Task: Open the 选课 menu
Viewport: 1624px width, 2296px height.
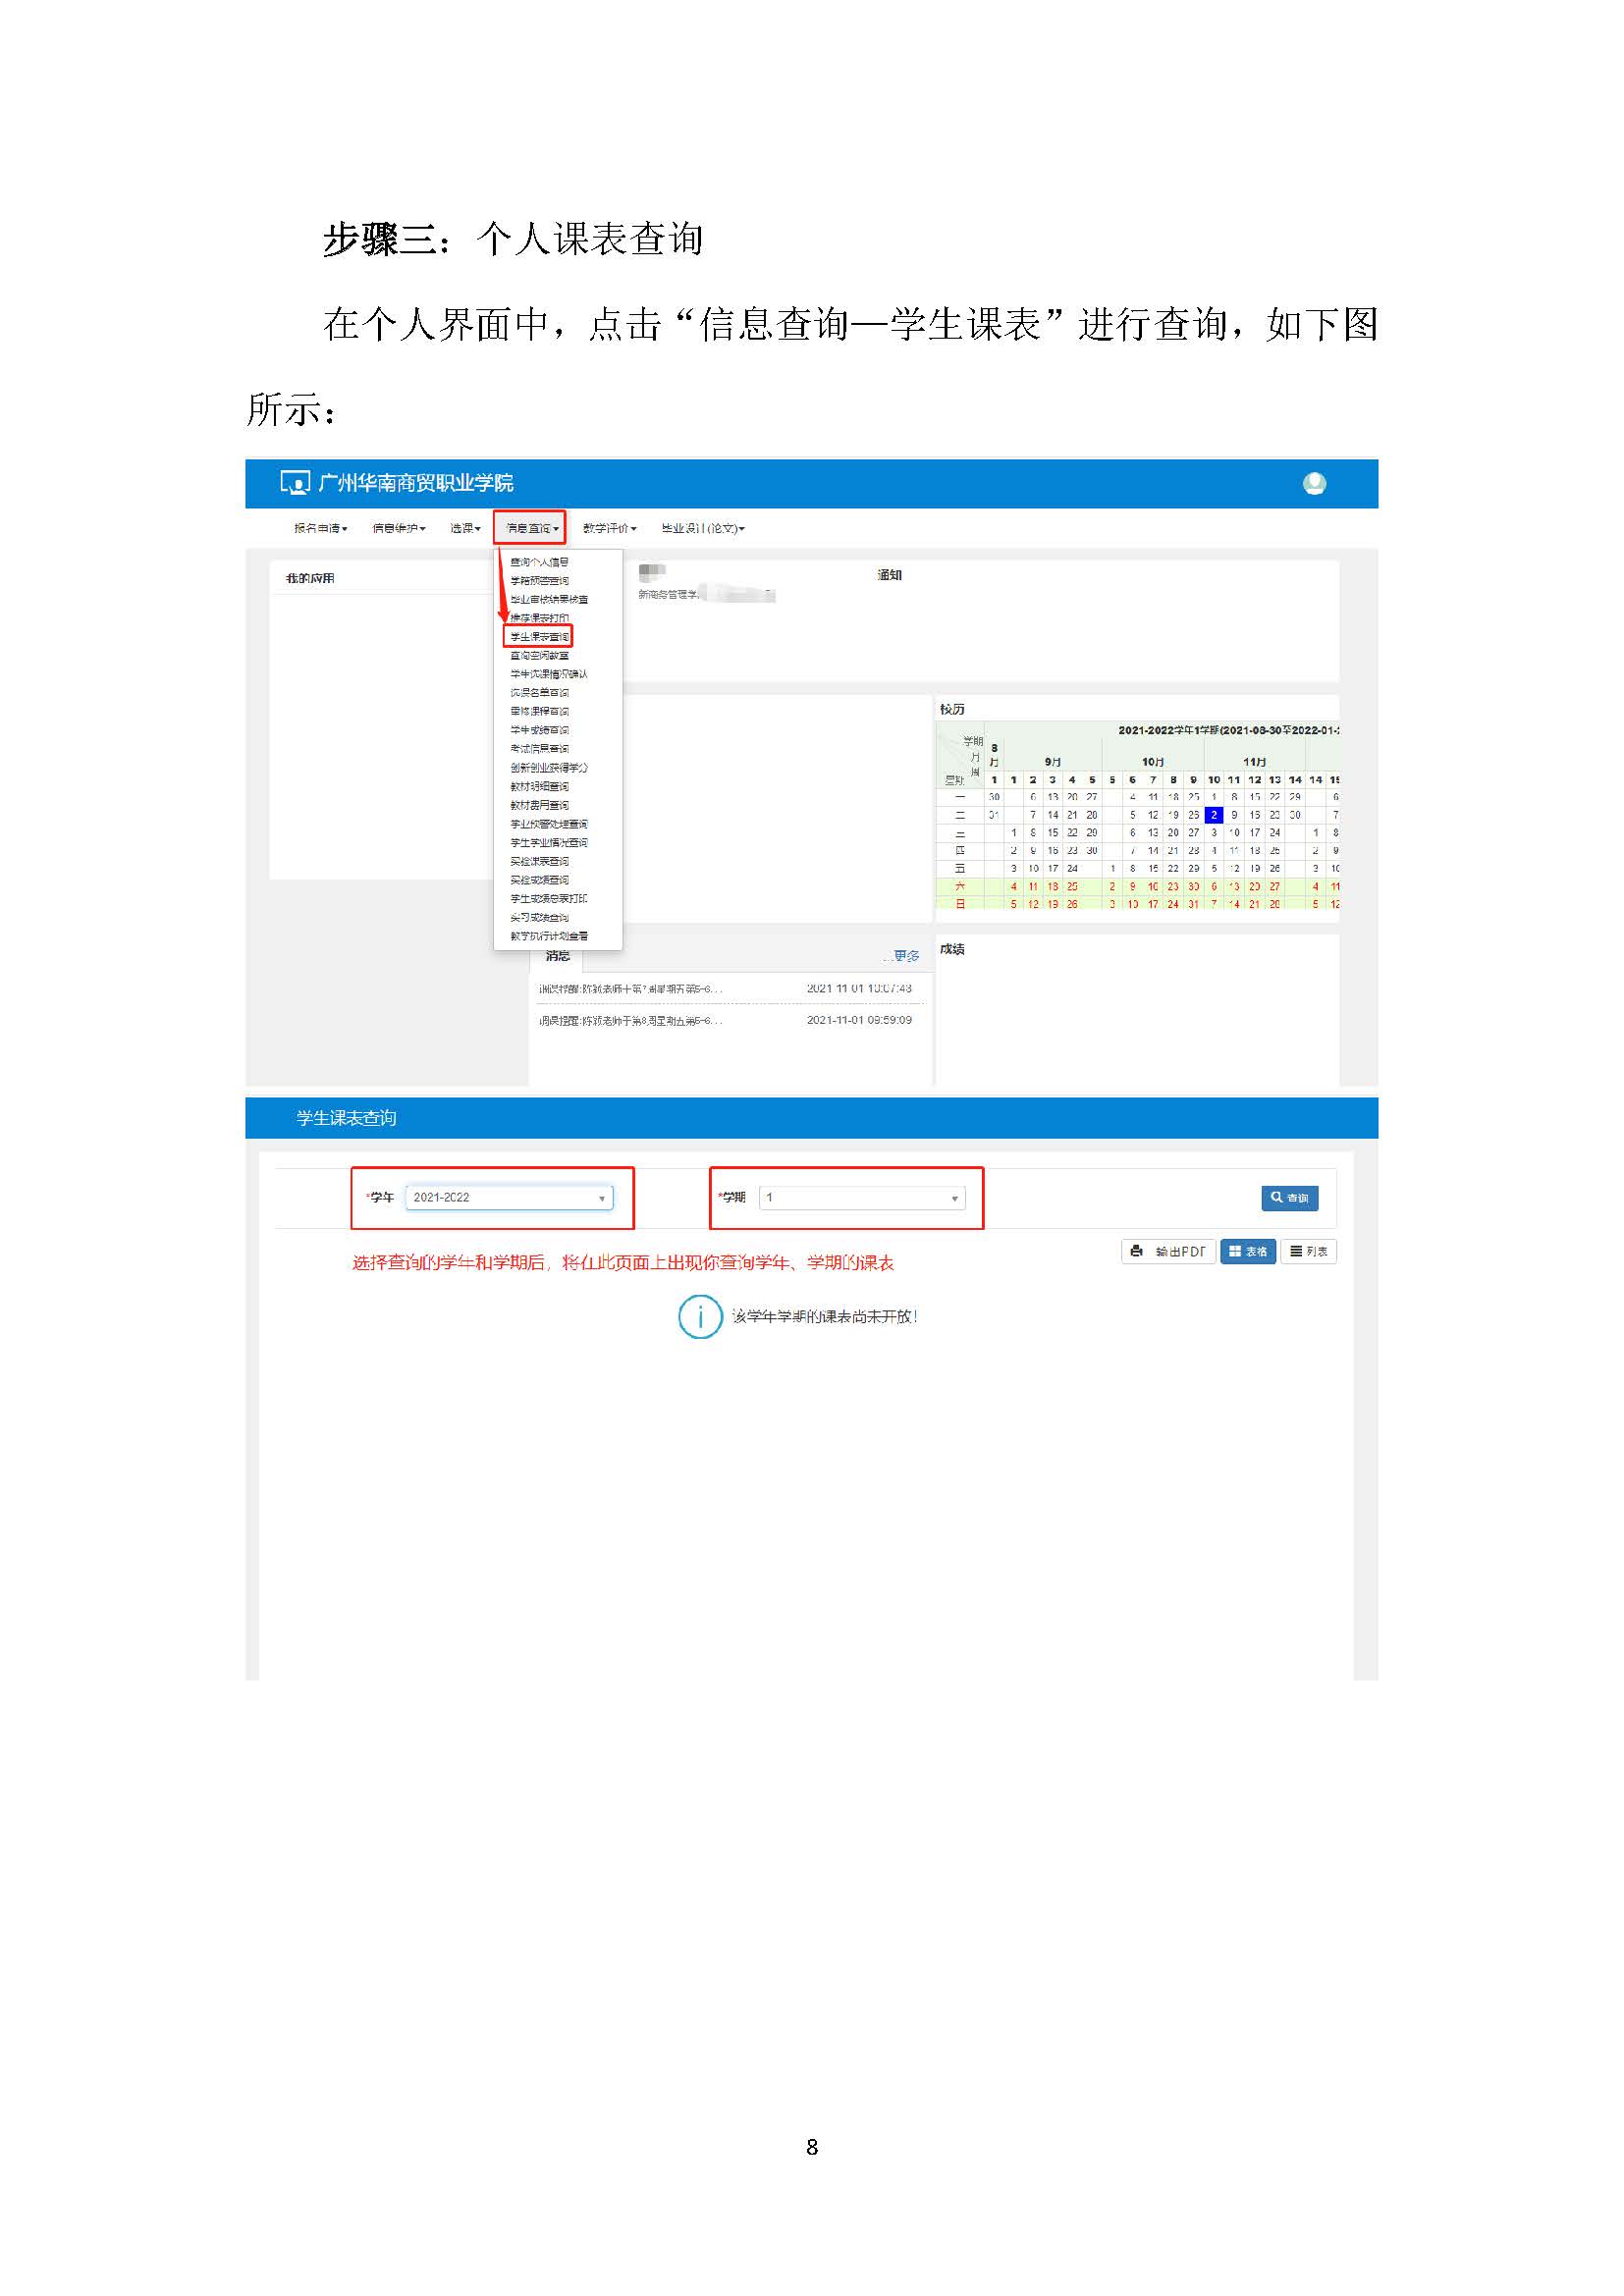Action: pos(465,528)
